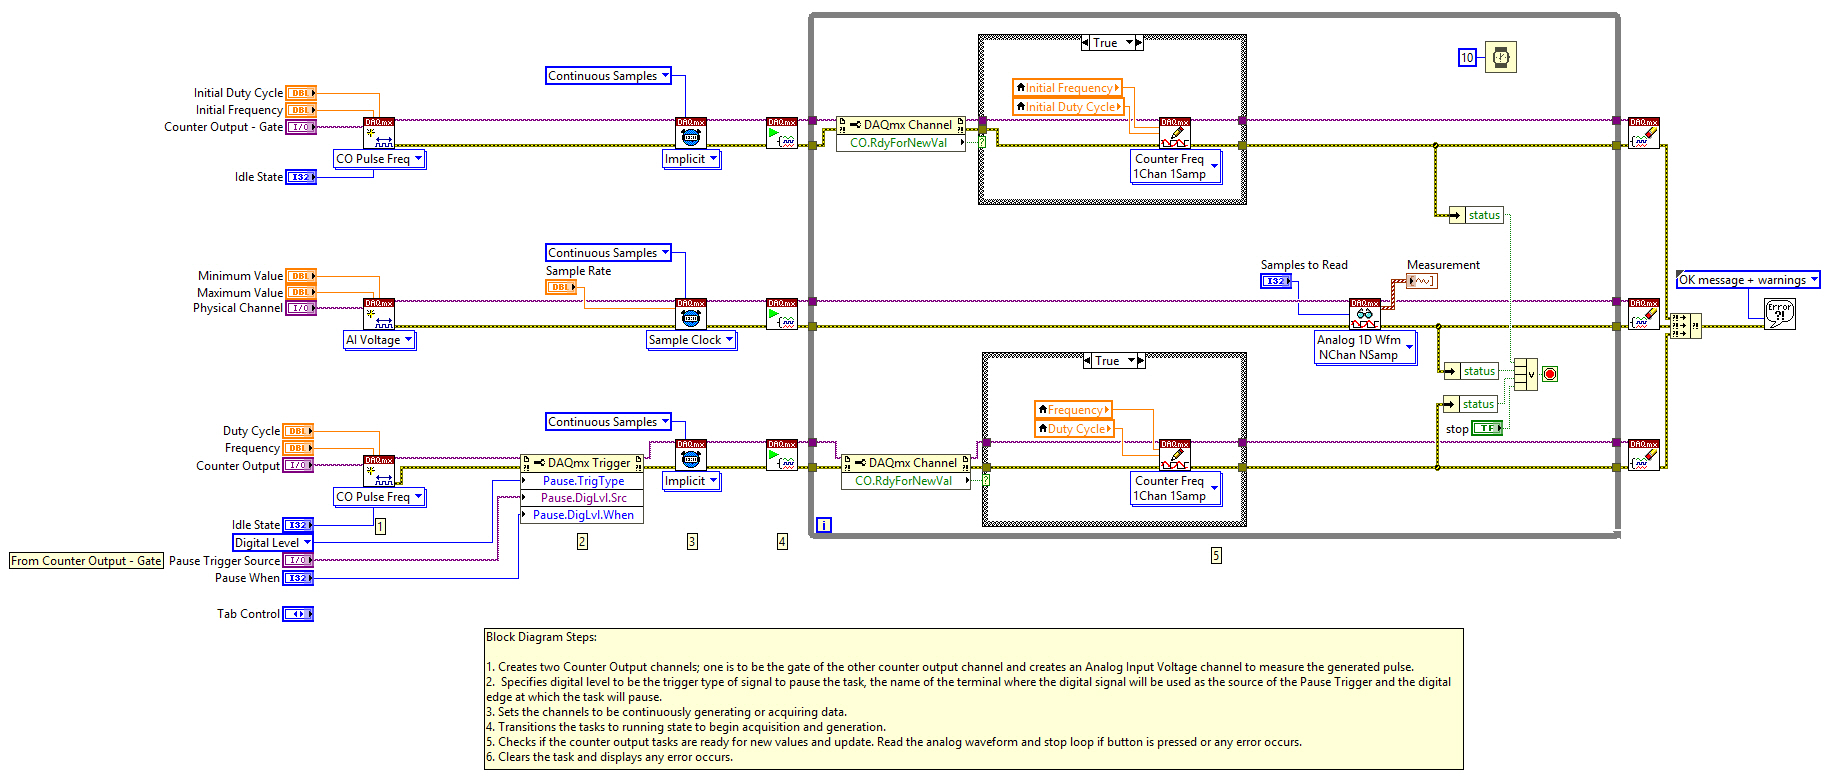Click DAQmx Timing node after the DAQmx Trigger node
Screen dimensions: 1829x778
point(691,455)
